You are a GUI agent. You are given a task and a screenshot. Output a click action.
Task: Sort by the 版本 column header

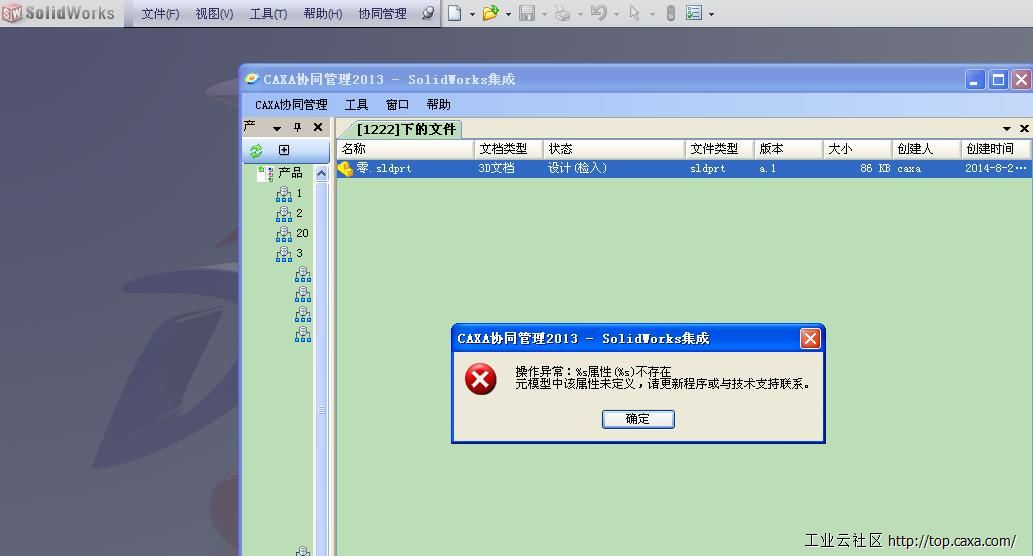789,149
